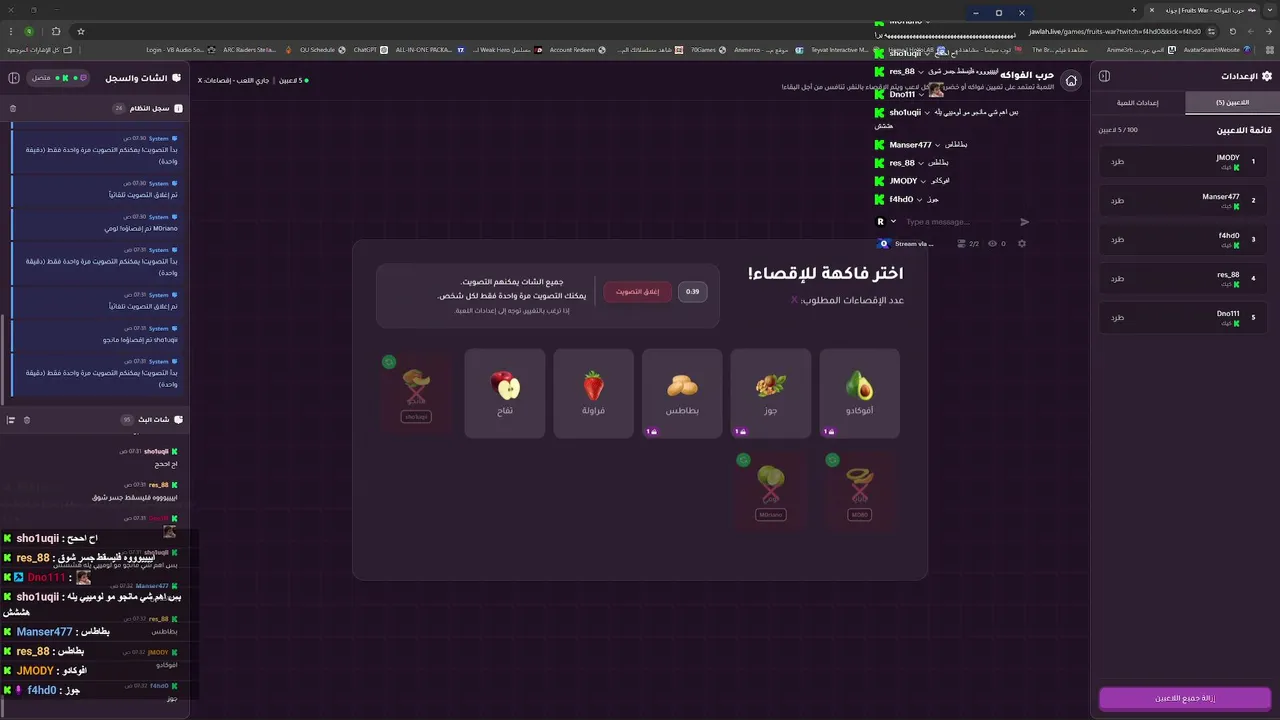Select the apple fruit card
The width and height of the screenshot is (1280, 720).
pos(505,393)
